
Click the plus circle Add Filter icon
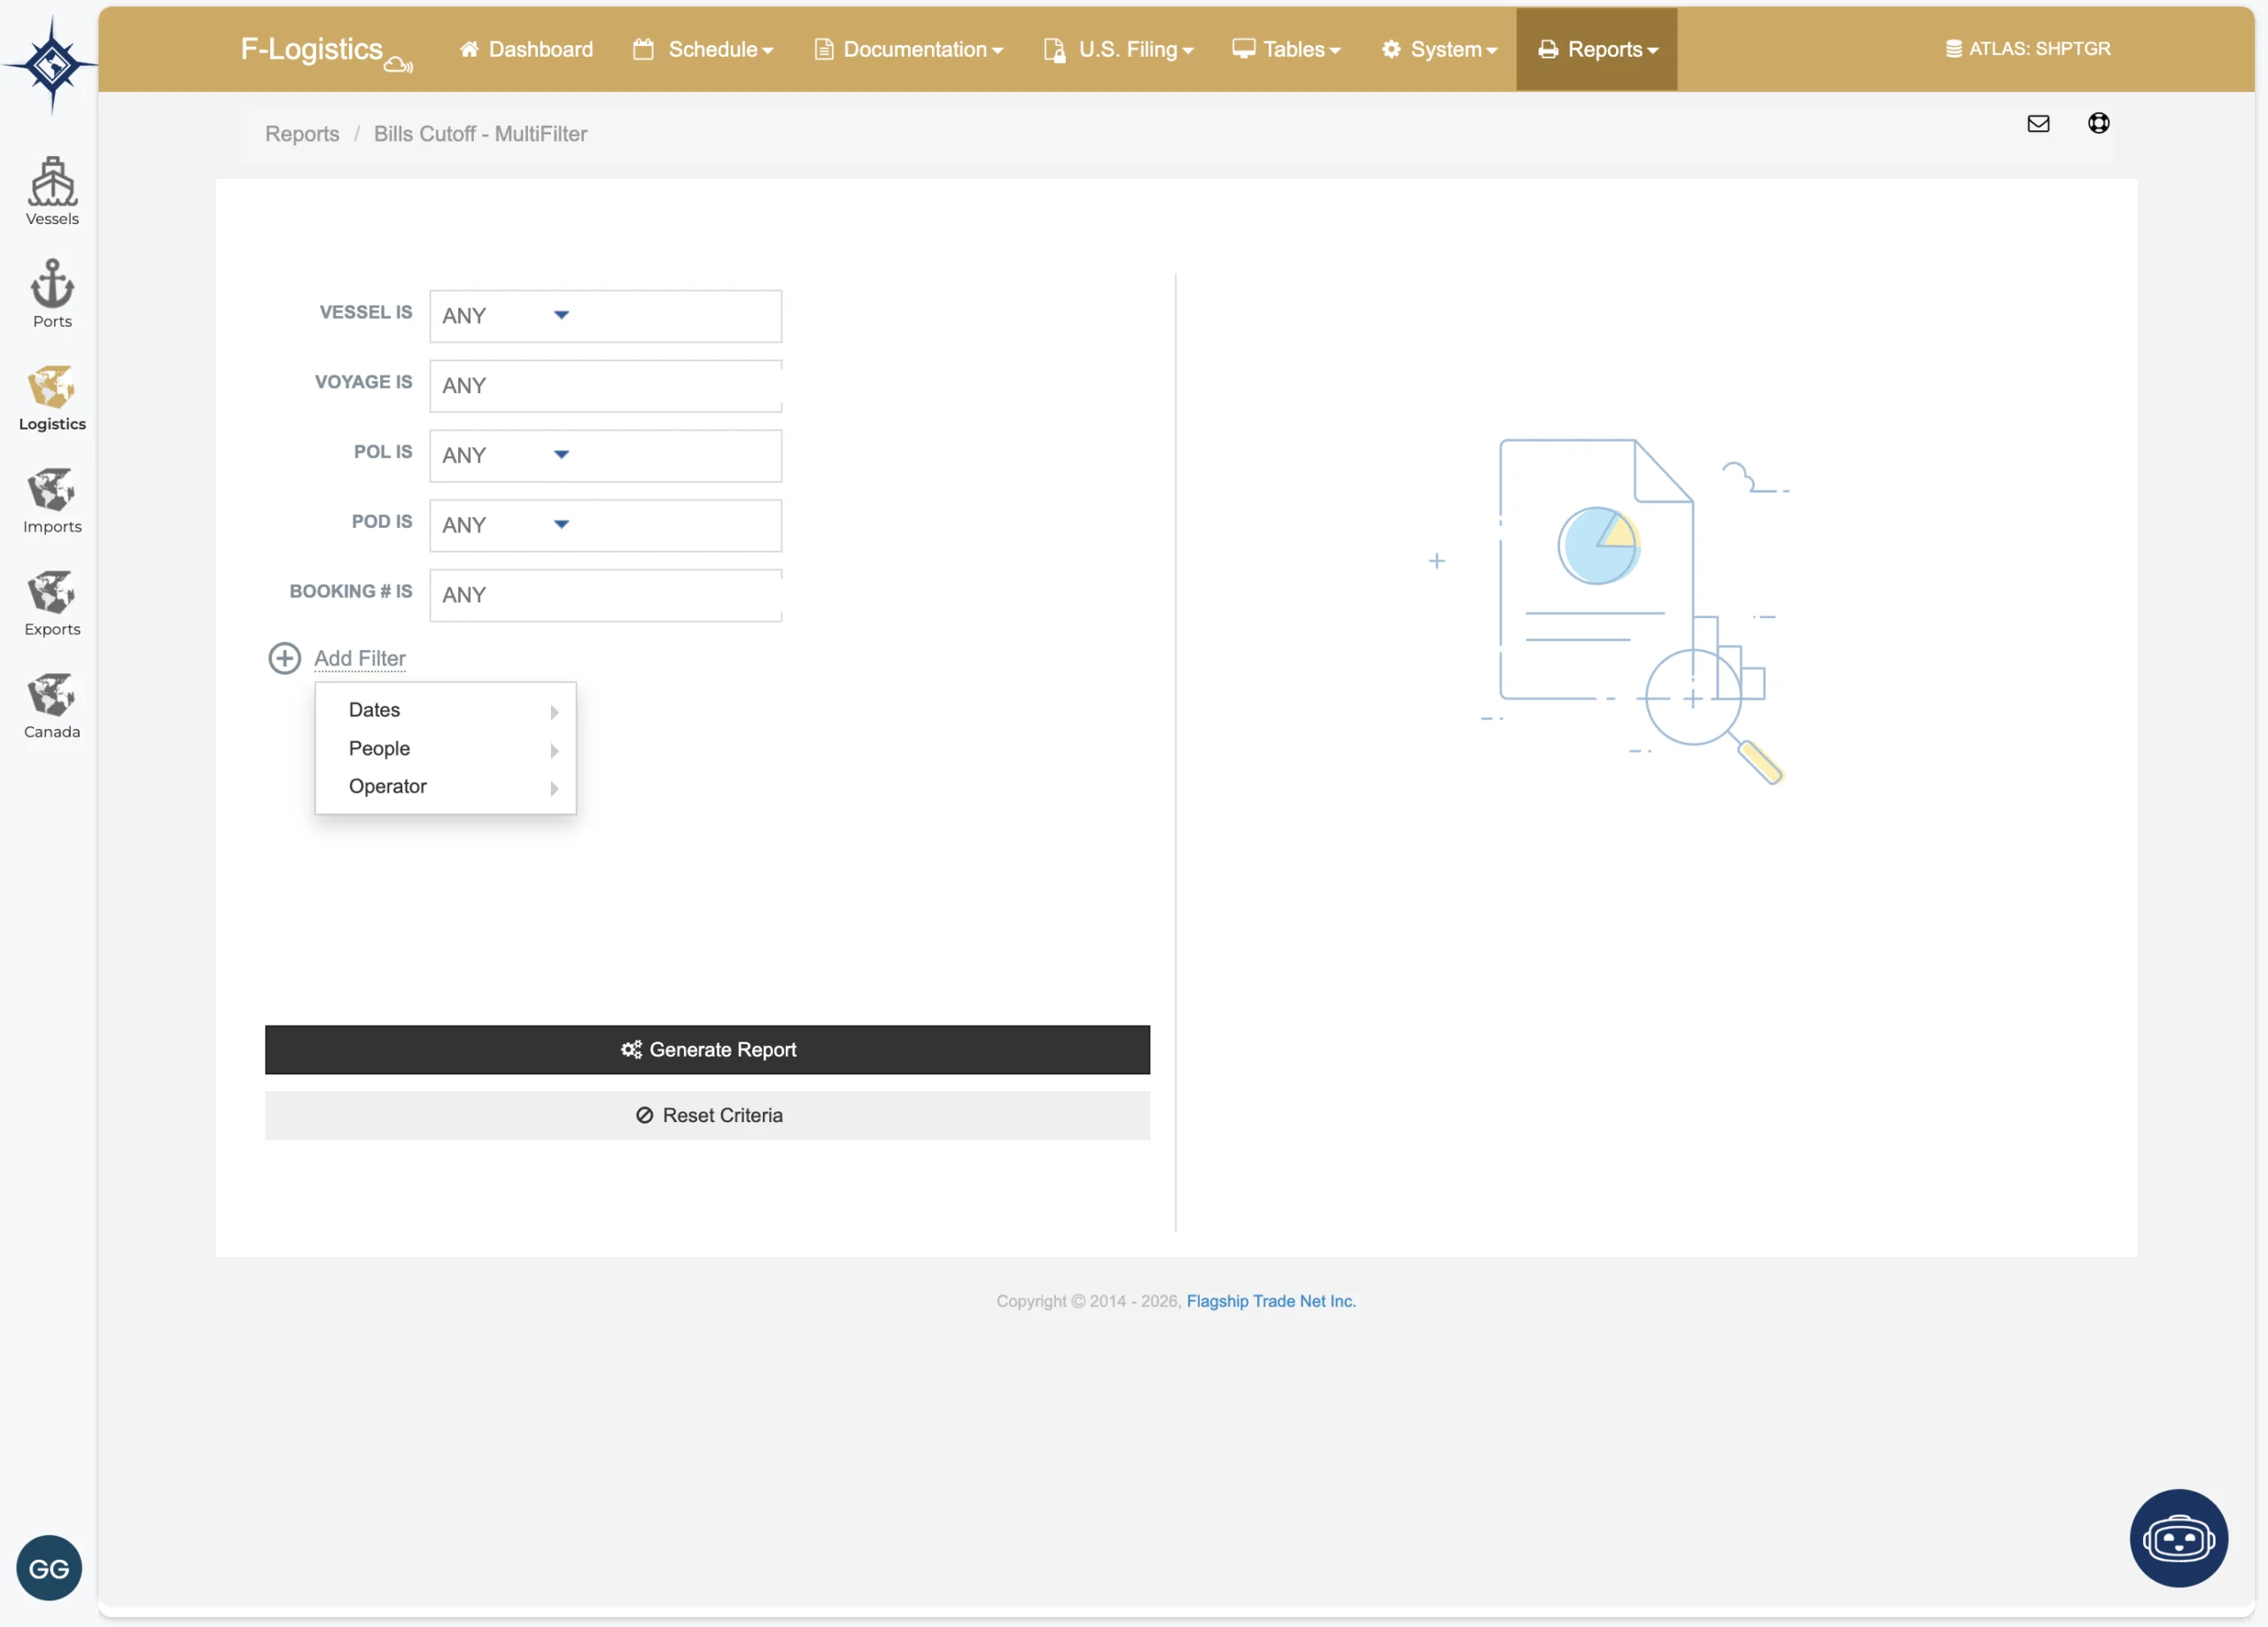[284, 658]
